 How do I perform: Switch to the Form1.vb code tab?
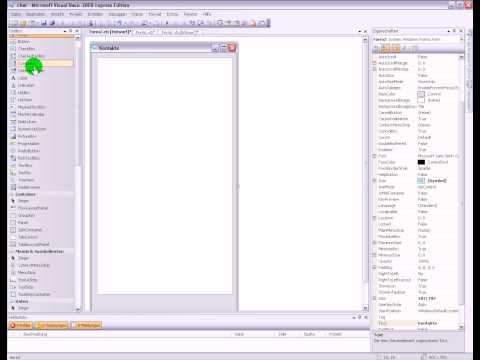145,32
